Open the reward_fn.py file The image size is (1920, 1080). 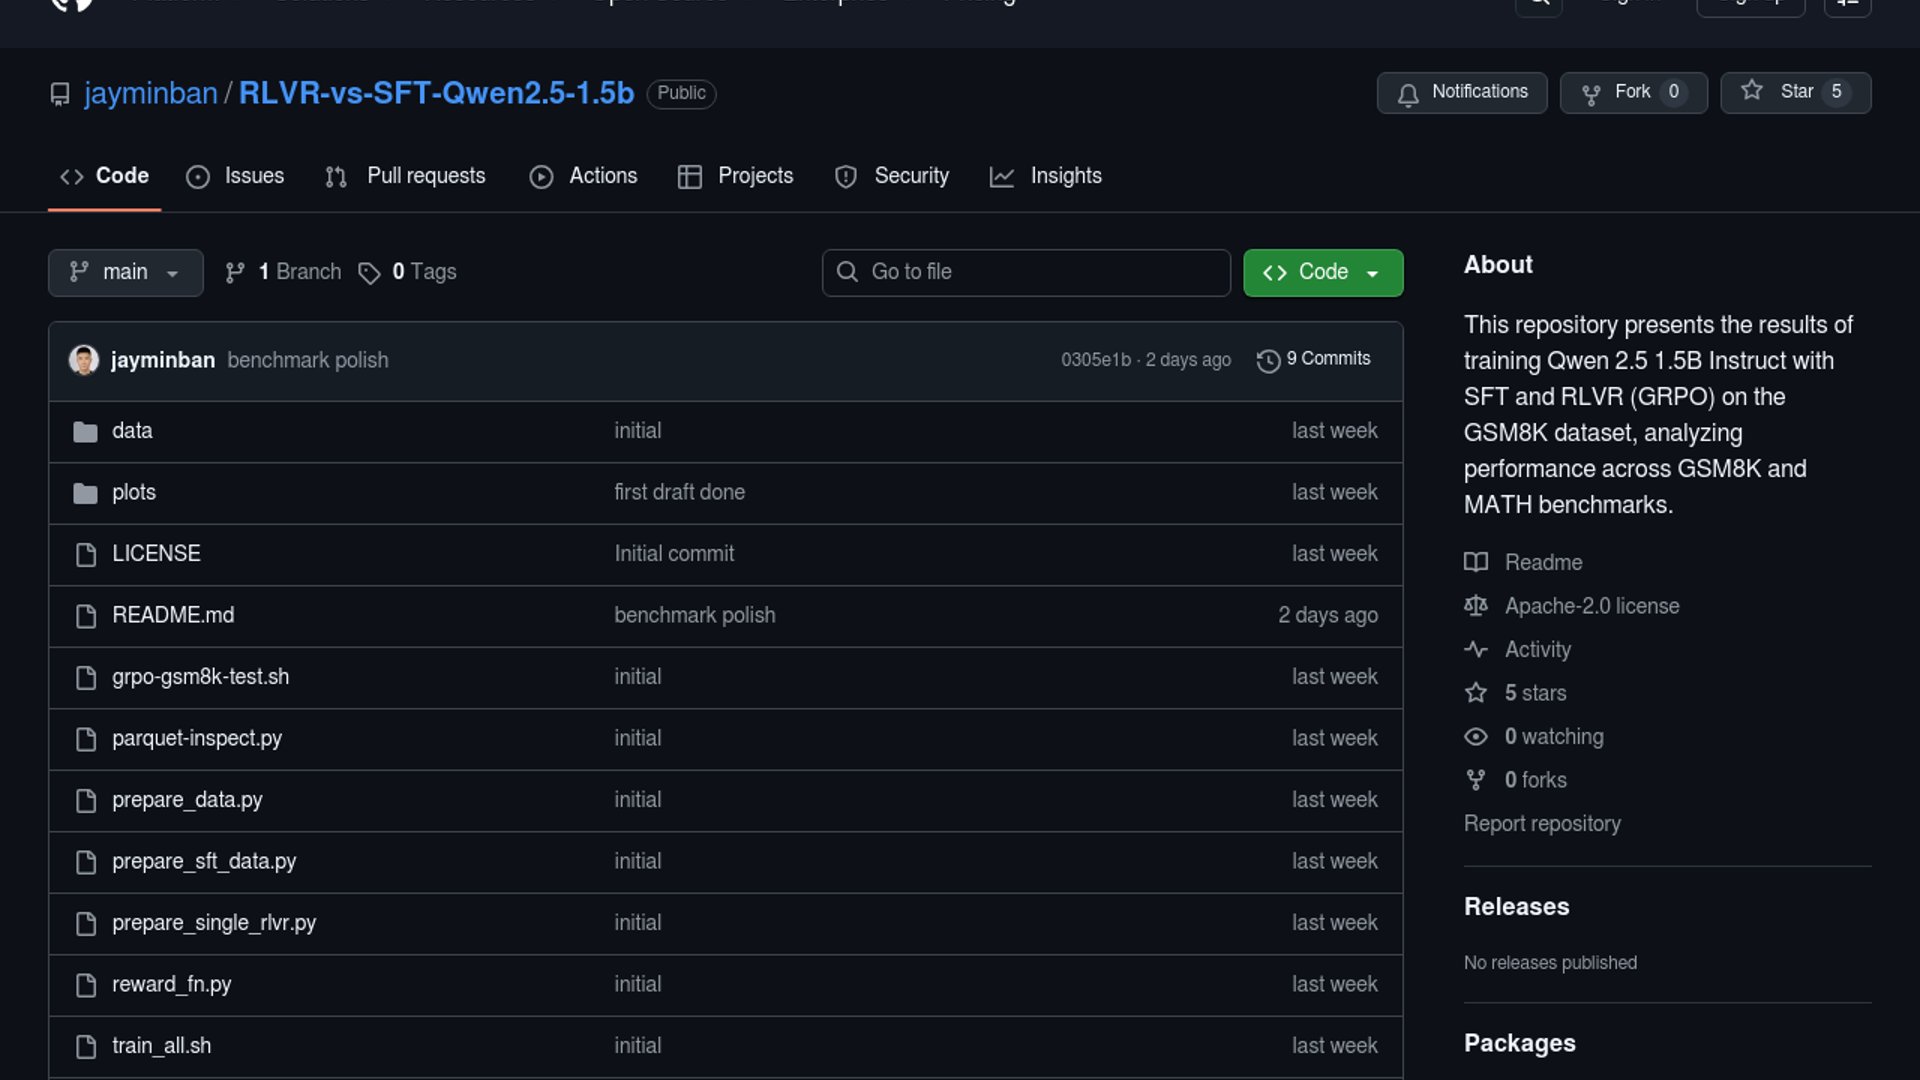[171, 984]
